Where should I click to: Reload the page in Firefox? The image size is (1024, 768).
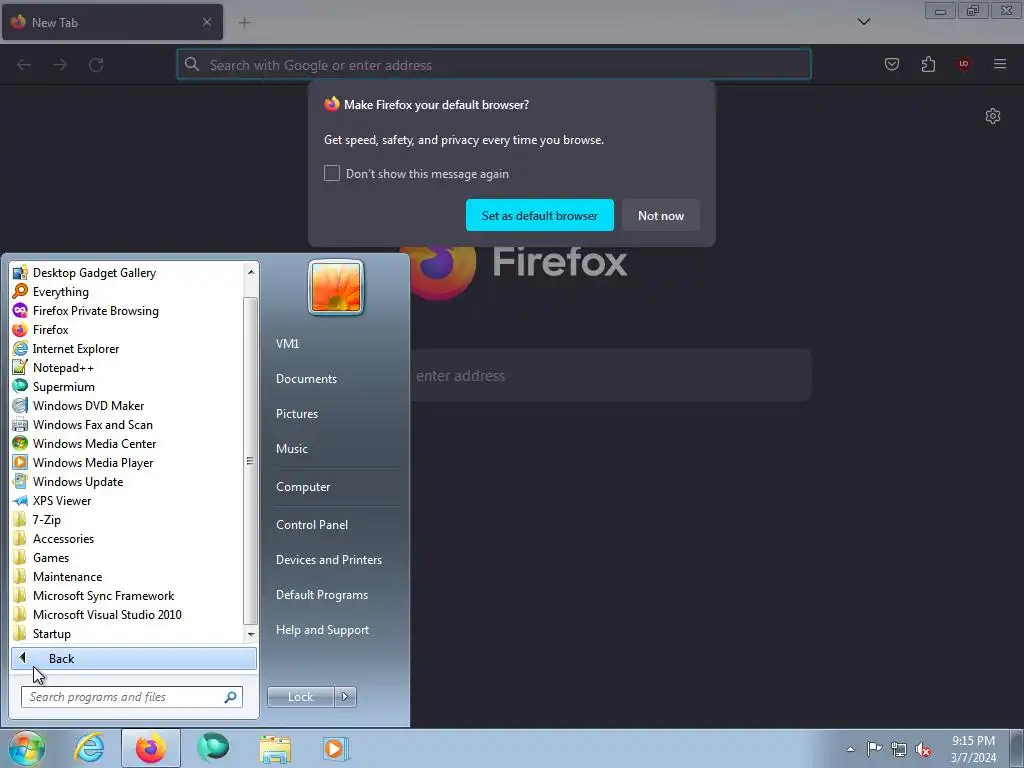coord(96,65)
